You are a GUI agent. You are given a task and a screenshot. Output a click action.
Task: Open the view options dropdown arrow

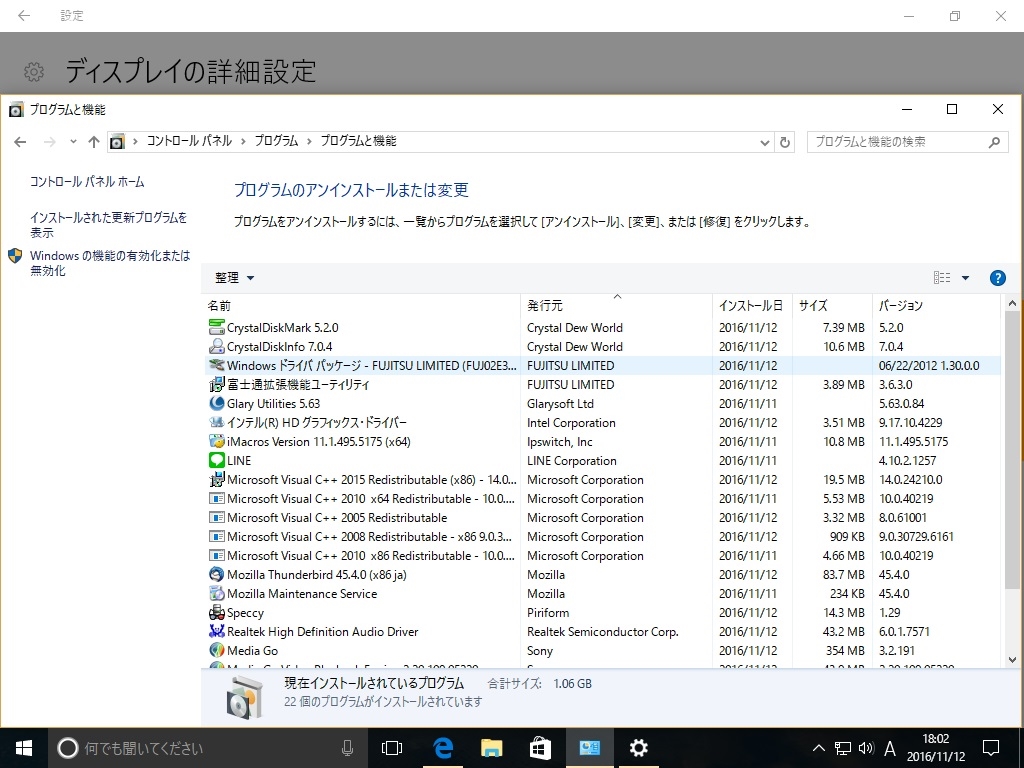tap(965, 278)
